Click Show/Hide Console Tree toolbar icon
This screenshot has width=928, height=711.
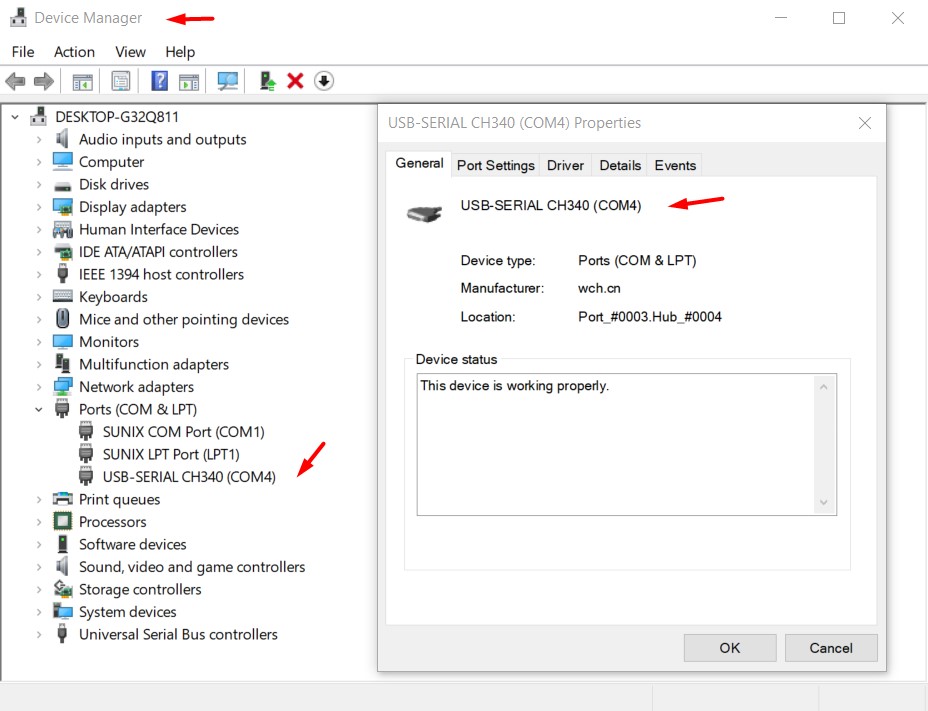(82, 81)
